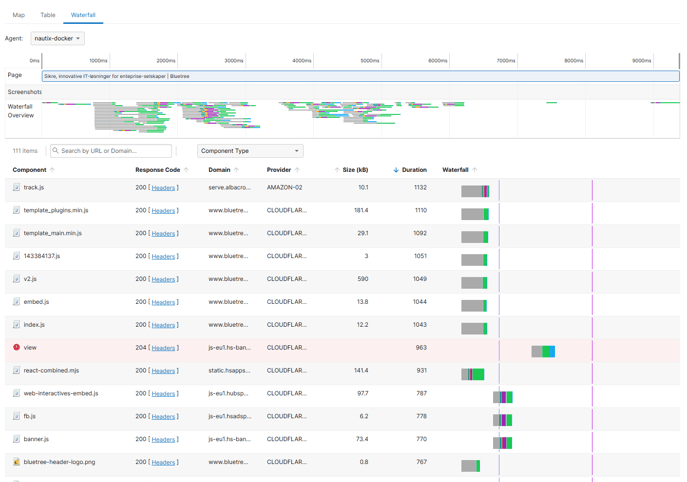Click the image icon beside bluetree-header-logo.png
687x482 pixels.
point(16,462)
